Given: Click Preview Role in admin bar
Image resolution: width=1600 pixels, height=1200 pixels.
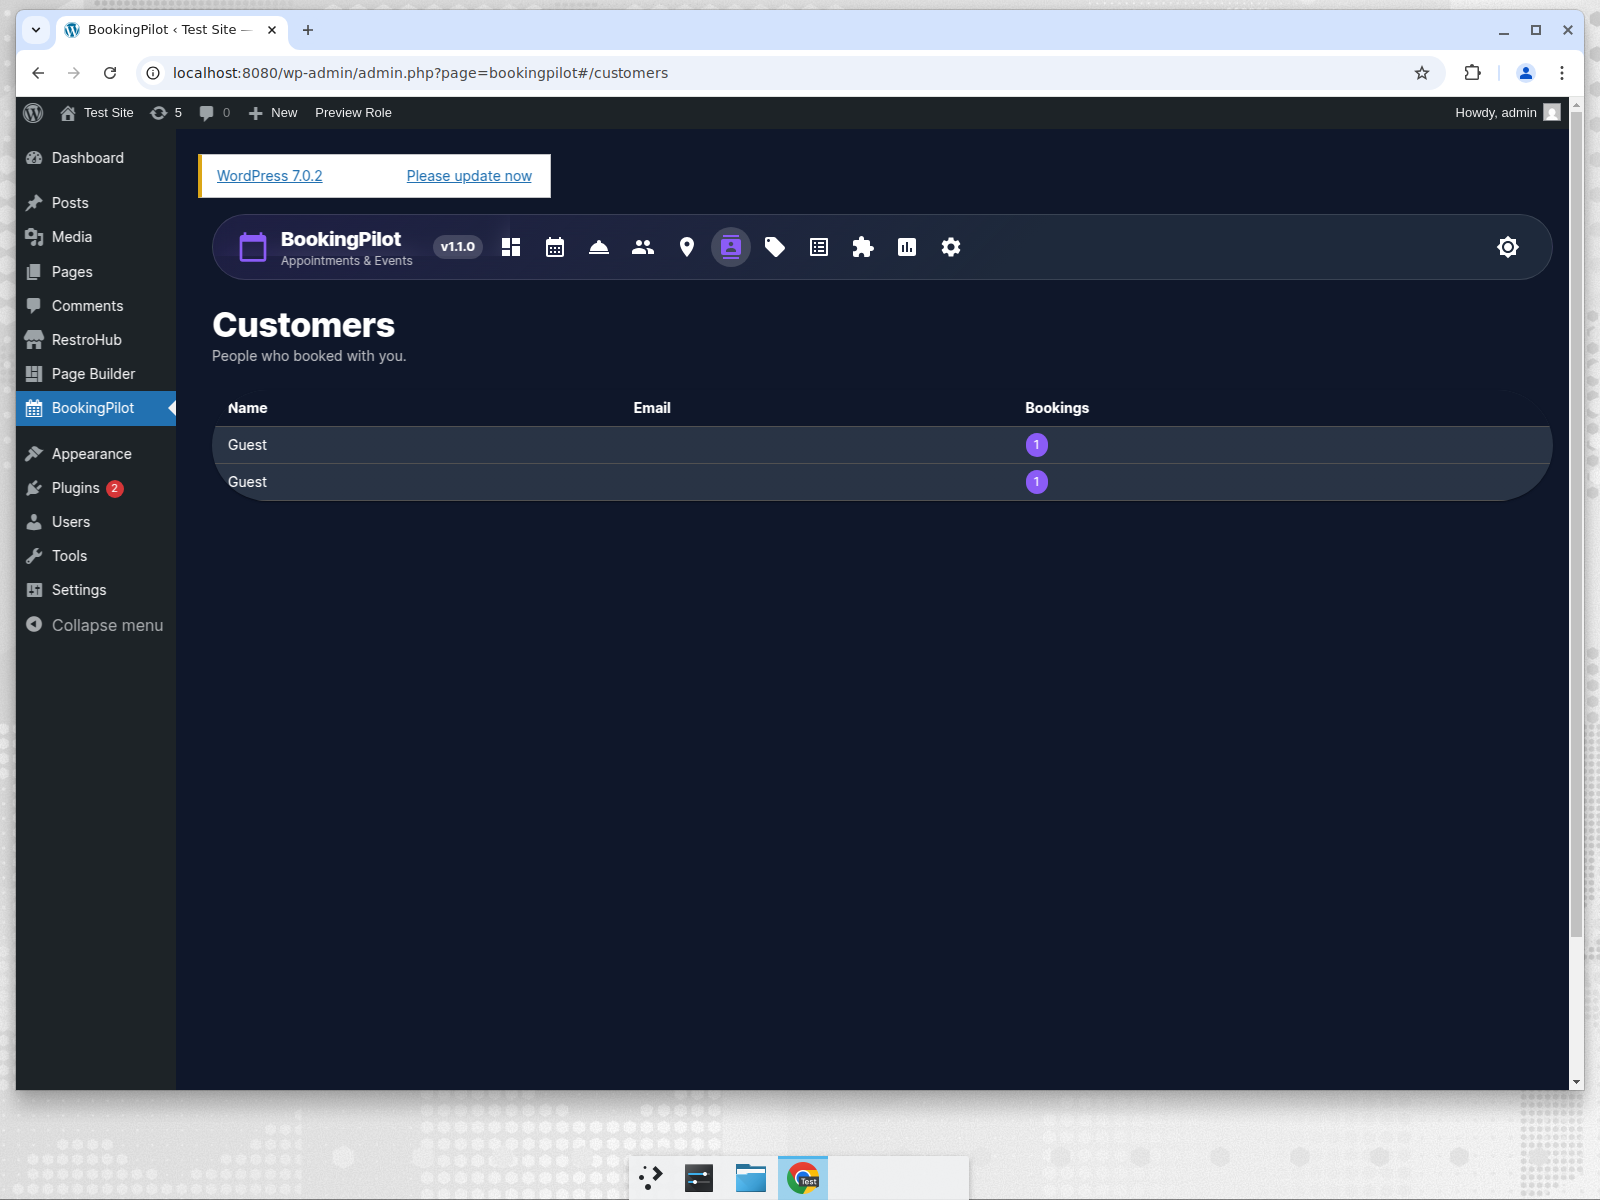Looking at the screenshot, I should point(353,113).
